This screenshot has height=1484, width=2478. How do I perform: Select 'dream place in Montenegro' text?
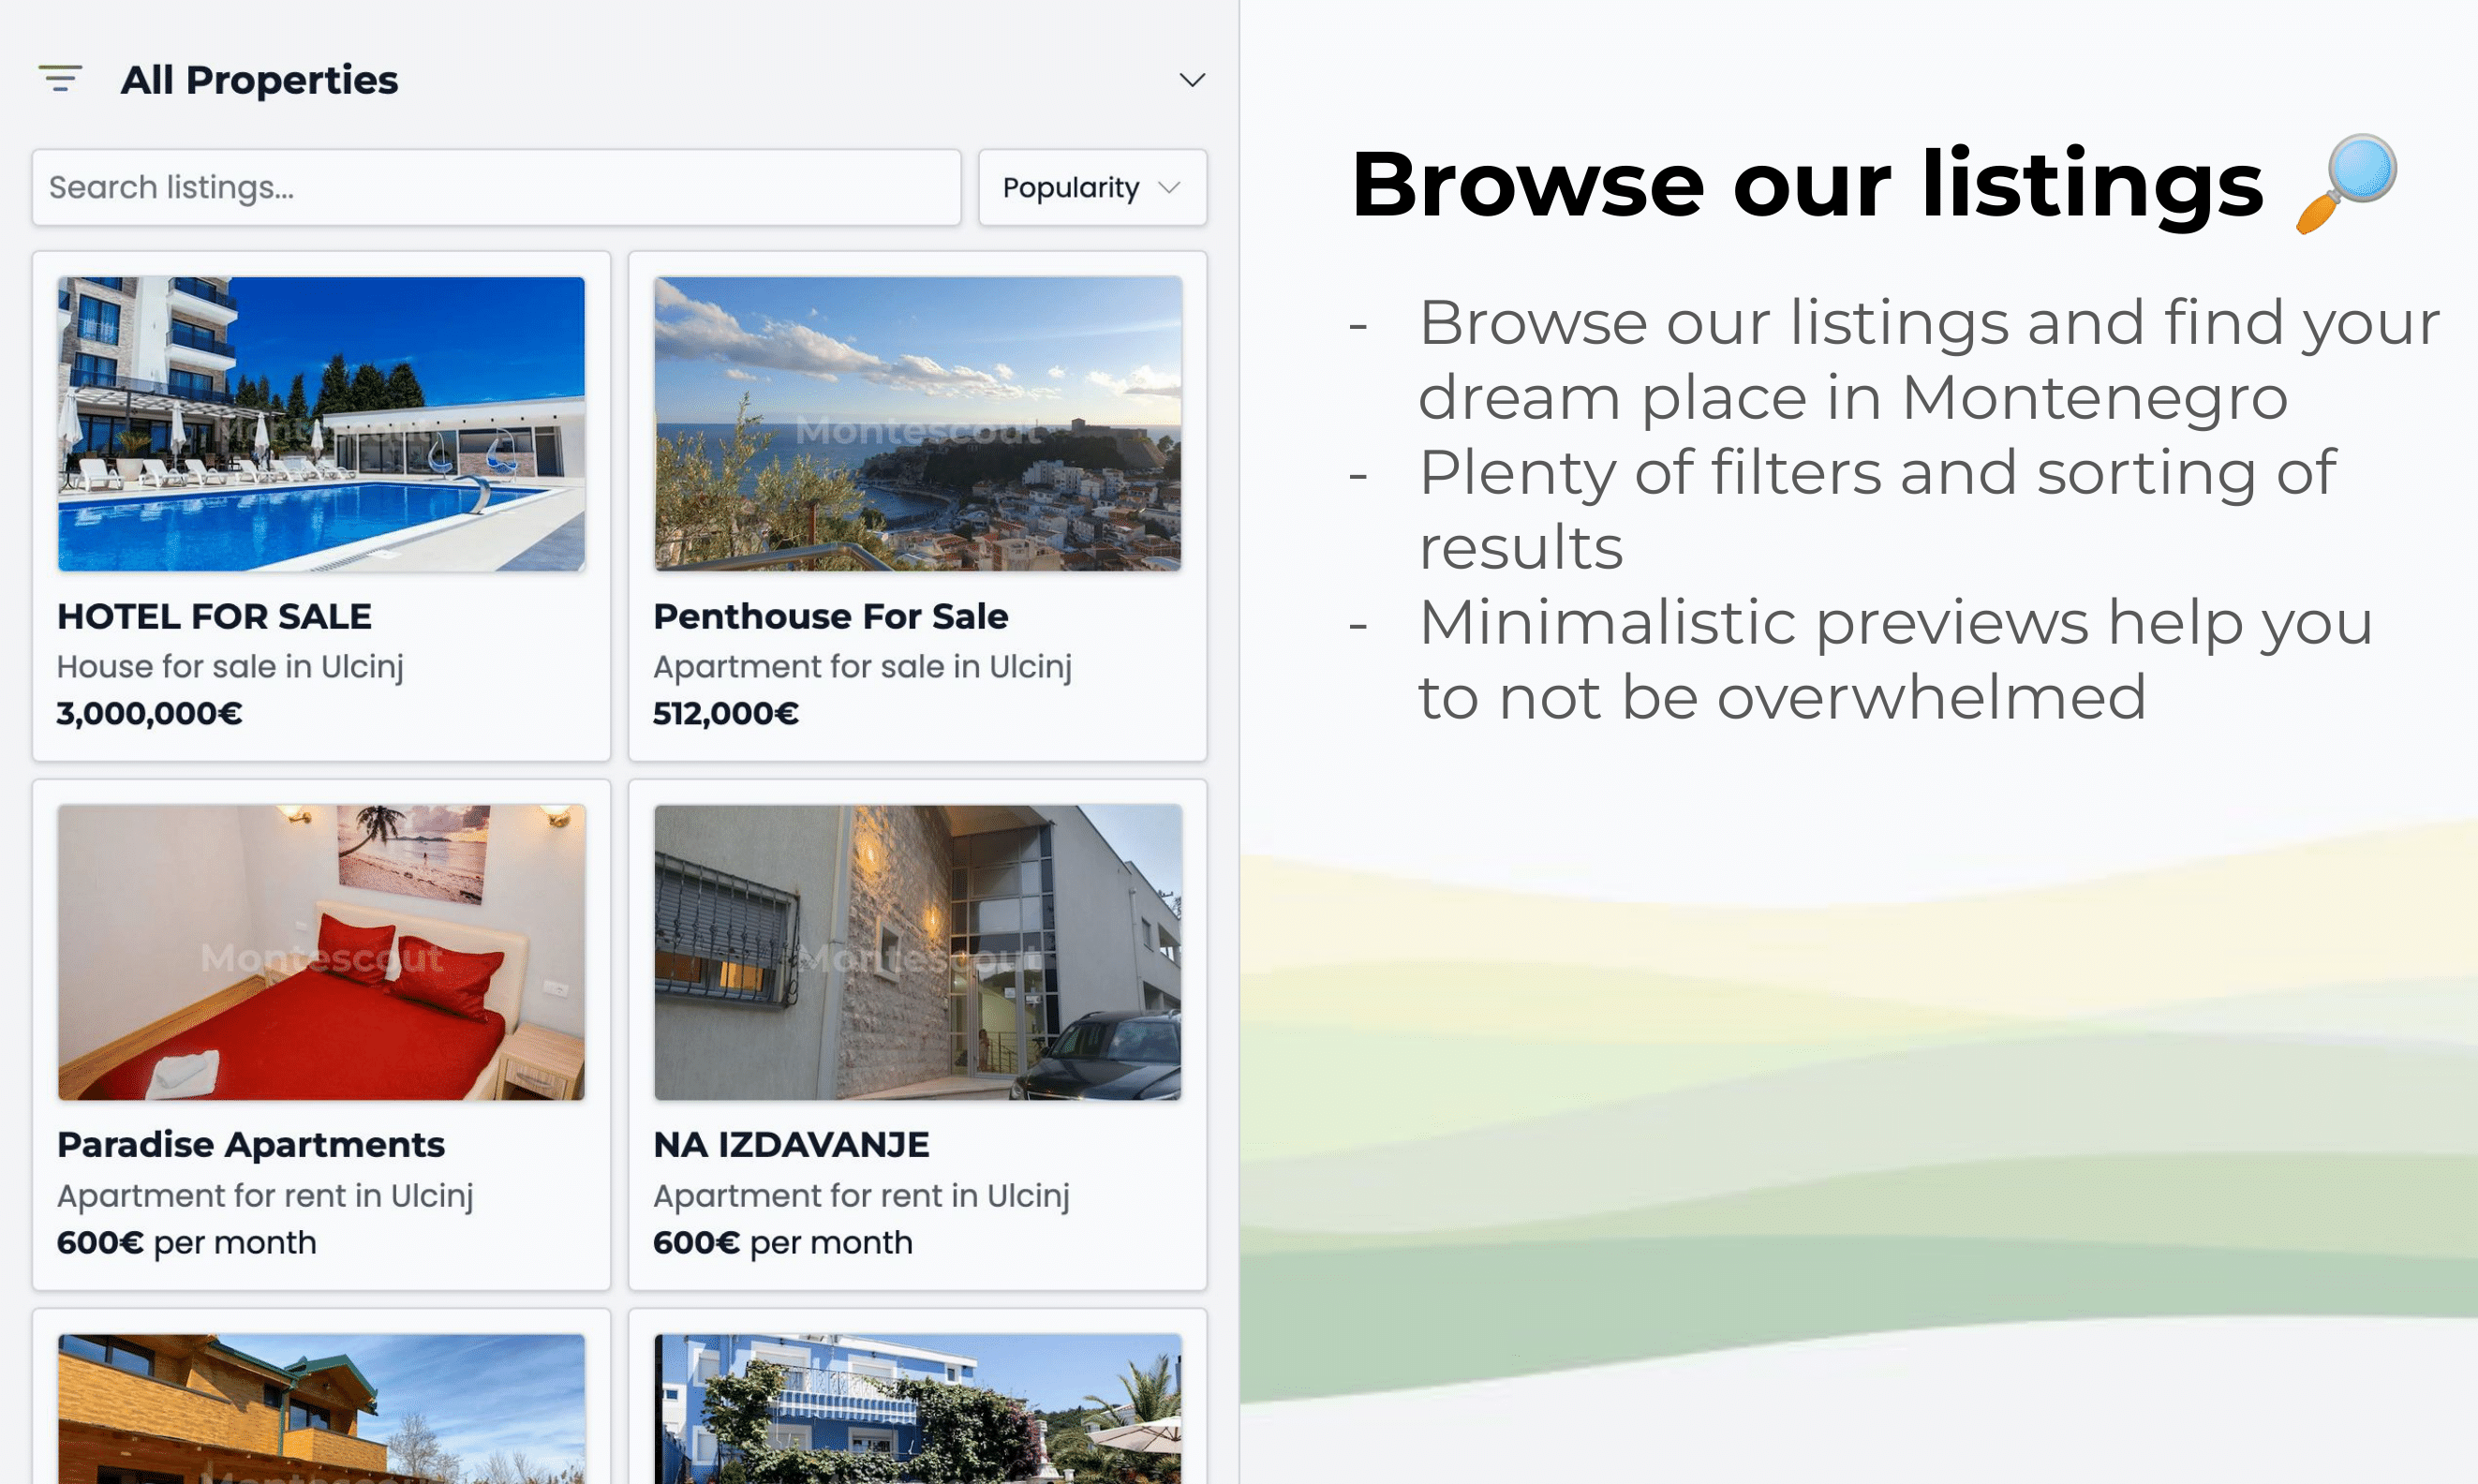tap(1852, 397)
